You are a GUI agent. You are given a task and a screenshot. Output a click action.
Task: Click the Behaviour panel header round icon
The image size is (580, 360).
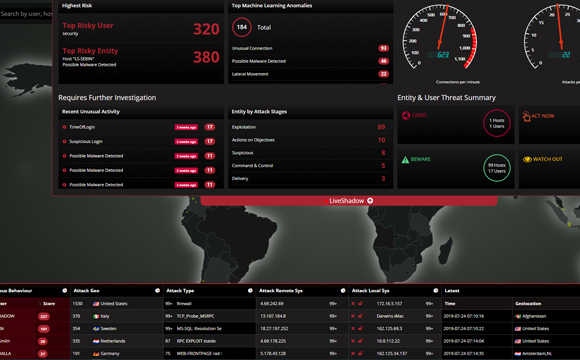click(65, 290)
